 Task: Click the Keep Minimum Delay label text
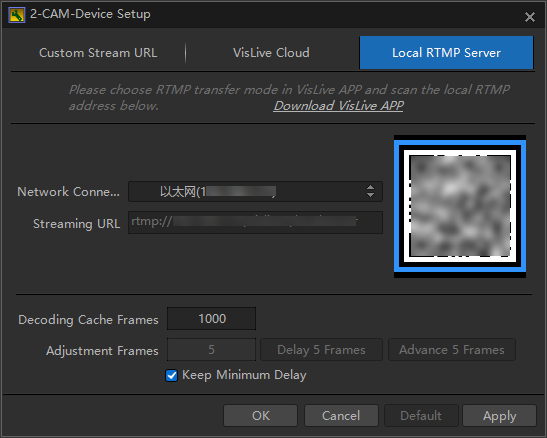[244, 375]
